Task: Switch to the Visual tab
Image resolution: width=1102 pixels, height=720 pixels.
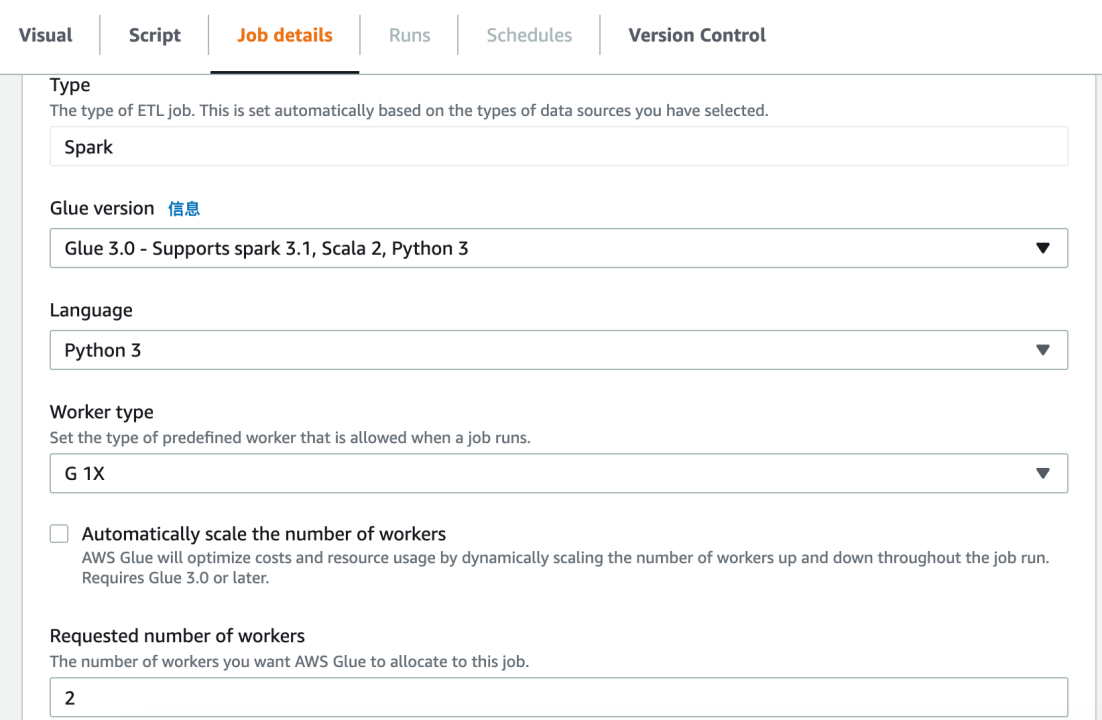Action: pos(46,35)
